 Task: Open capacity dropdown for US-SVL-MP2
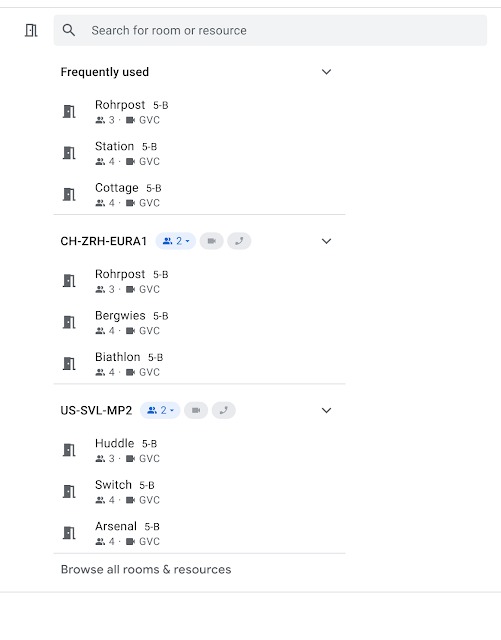coord(160,410)
